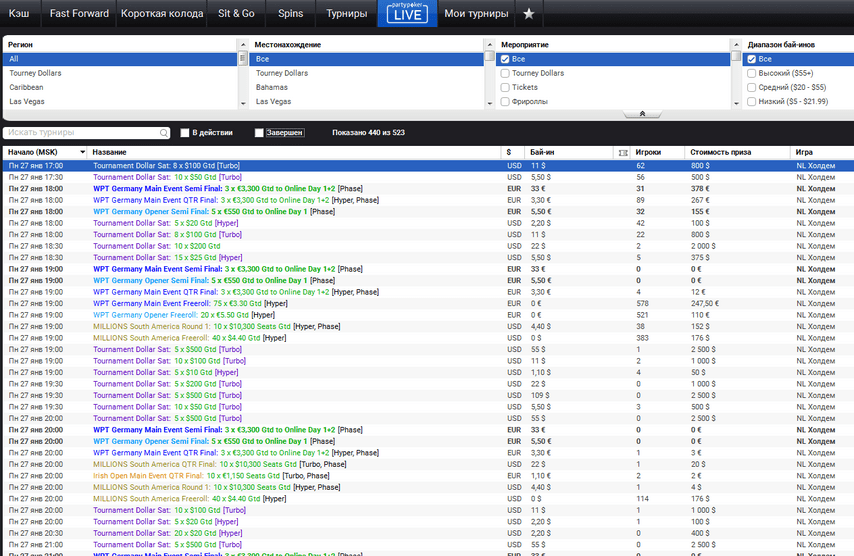Viewport: 854px width, 556px height.
Task: Select Las Vegas in Регион list
Action: point(120,101)
